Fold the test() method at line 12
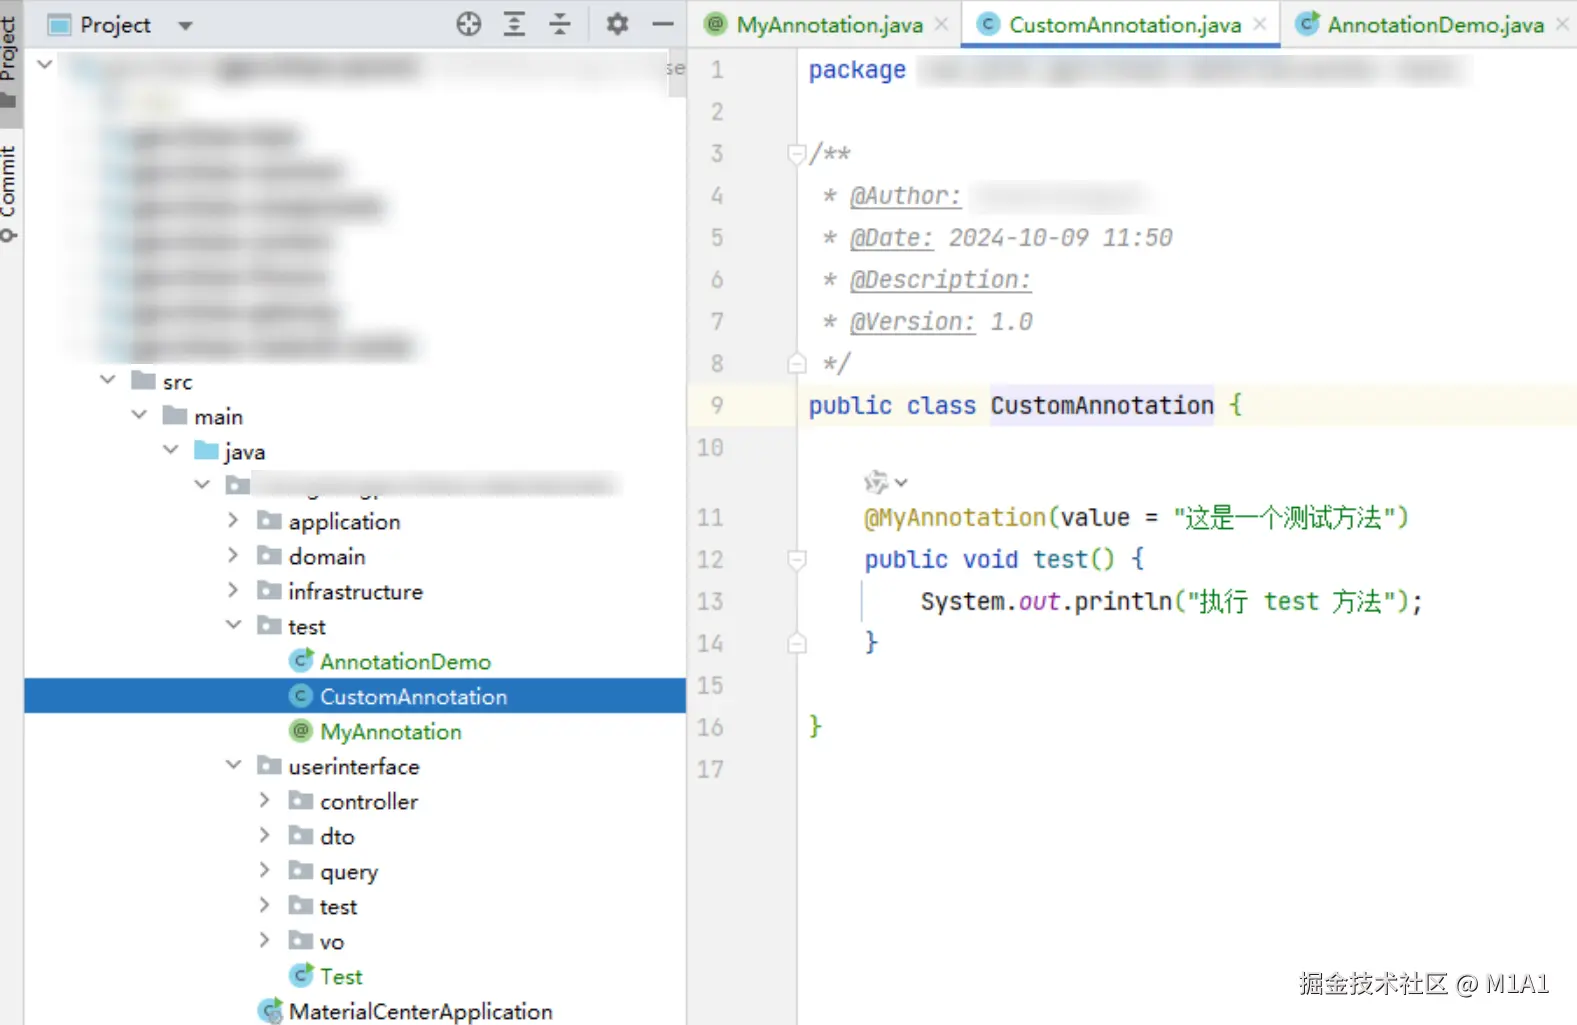The image size is (1577, 1025). point(797,559)
